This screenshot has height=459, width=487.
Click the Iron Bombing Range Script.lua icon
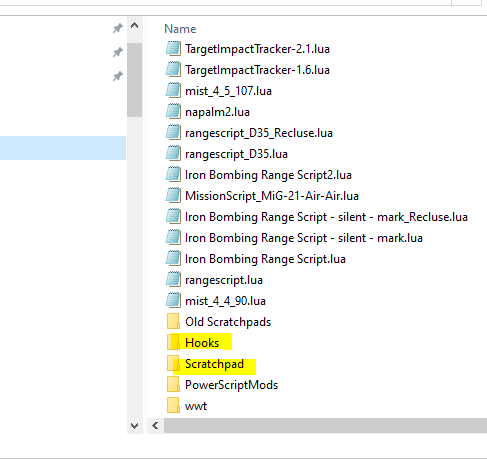[x=173, y=259]
